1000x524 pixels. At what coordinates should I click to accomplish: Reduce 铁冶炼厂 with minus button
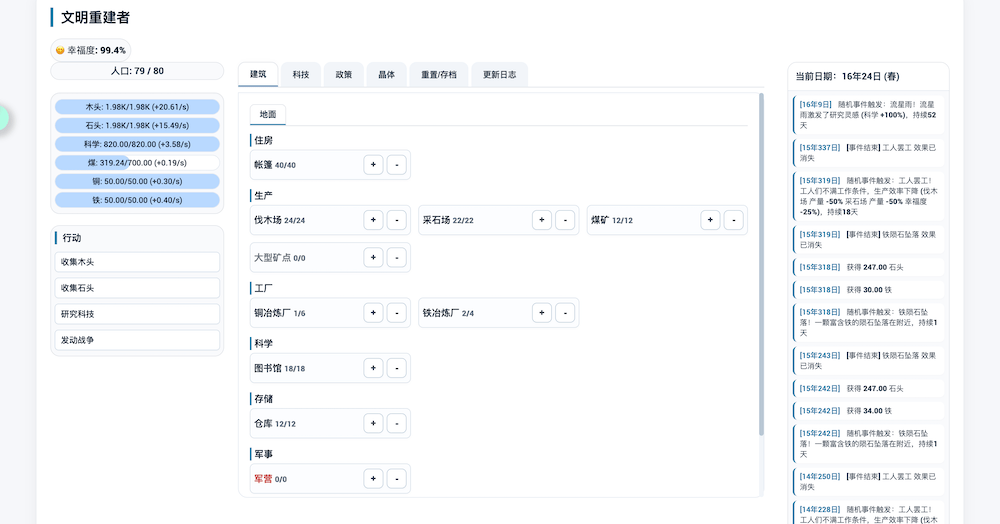click(x=565, y=313)
